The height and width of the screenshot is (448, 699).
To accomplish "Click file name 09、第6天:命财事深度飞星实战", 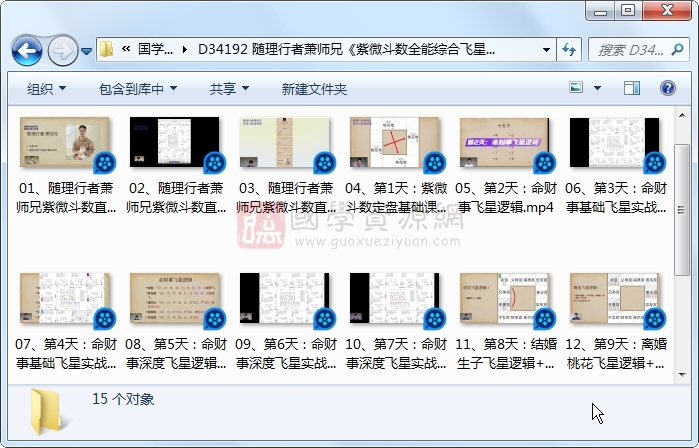I will (x=286, y=353).
